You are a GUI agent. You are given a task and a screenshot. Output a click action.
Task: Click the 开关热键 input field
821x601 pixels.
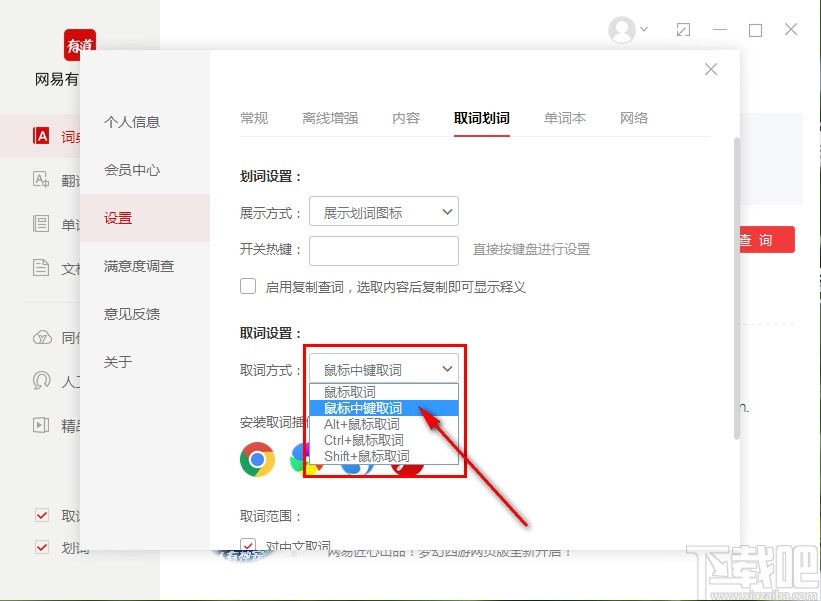[384, 251]
